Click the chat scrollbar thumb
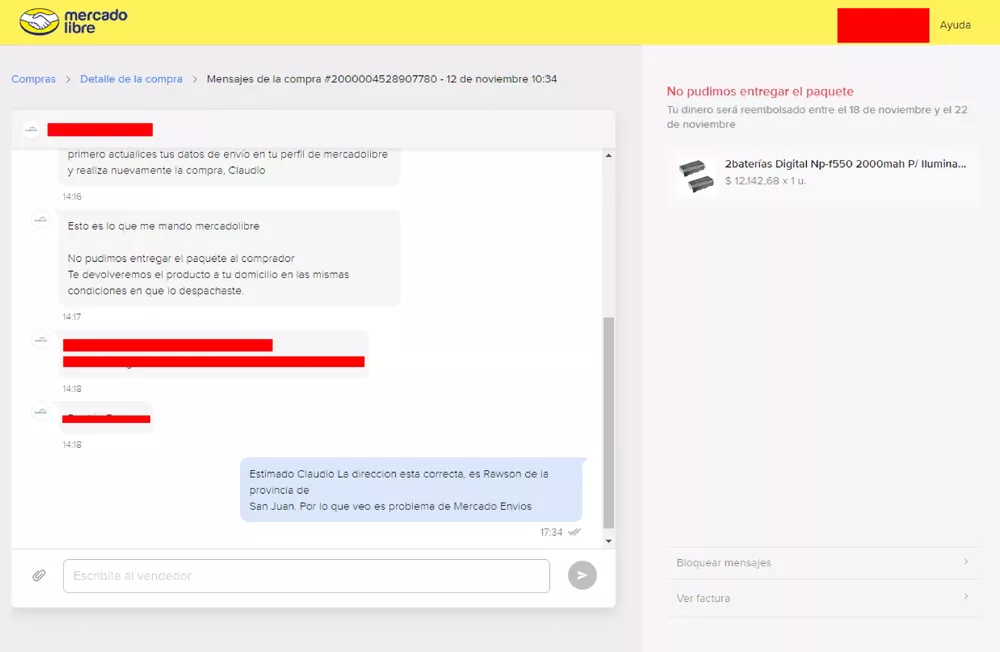1000x652 pixels. coord(608,420)
